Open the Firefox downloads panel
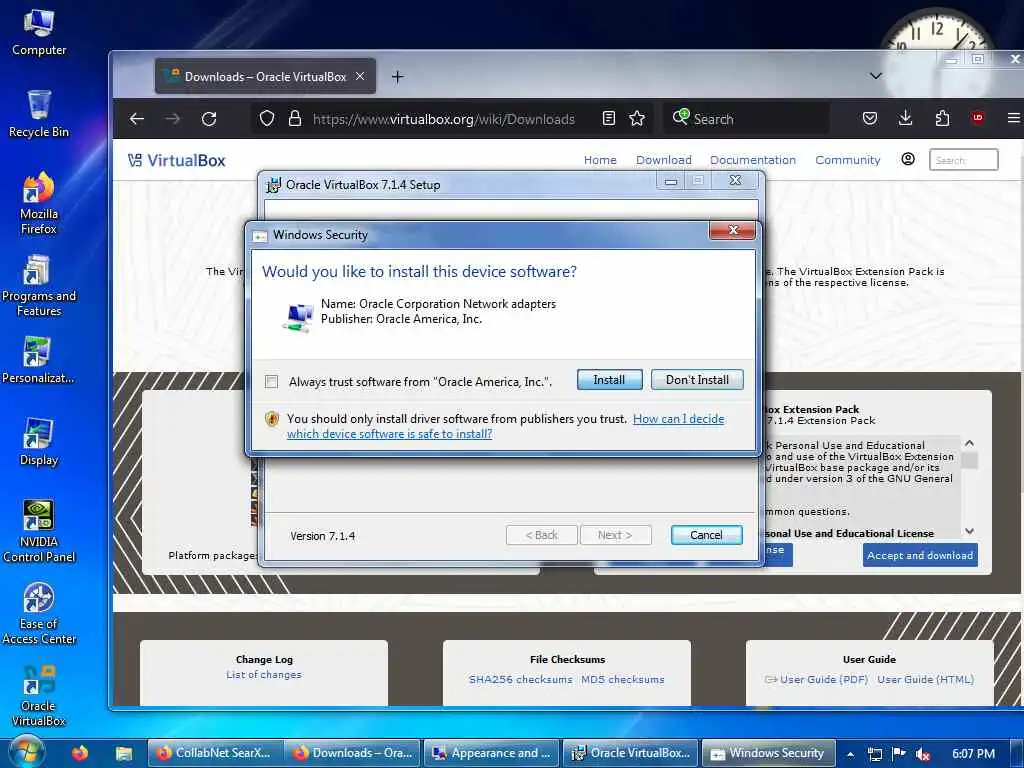Viewport: 1024px width, 768px height. (905, 118)
